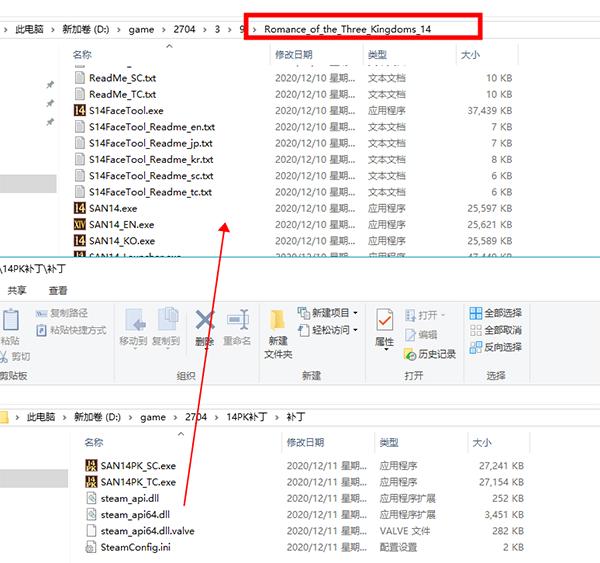Click the Rename (重命名) ribbon icon

tap(237, 322)
